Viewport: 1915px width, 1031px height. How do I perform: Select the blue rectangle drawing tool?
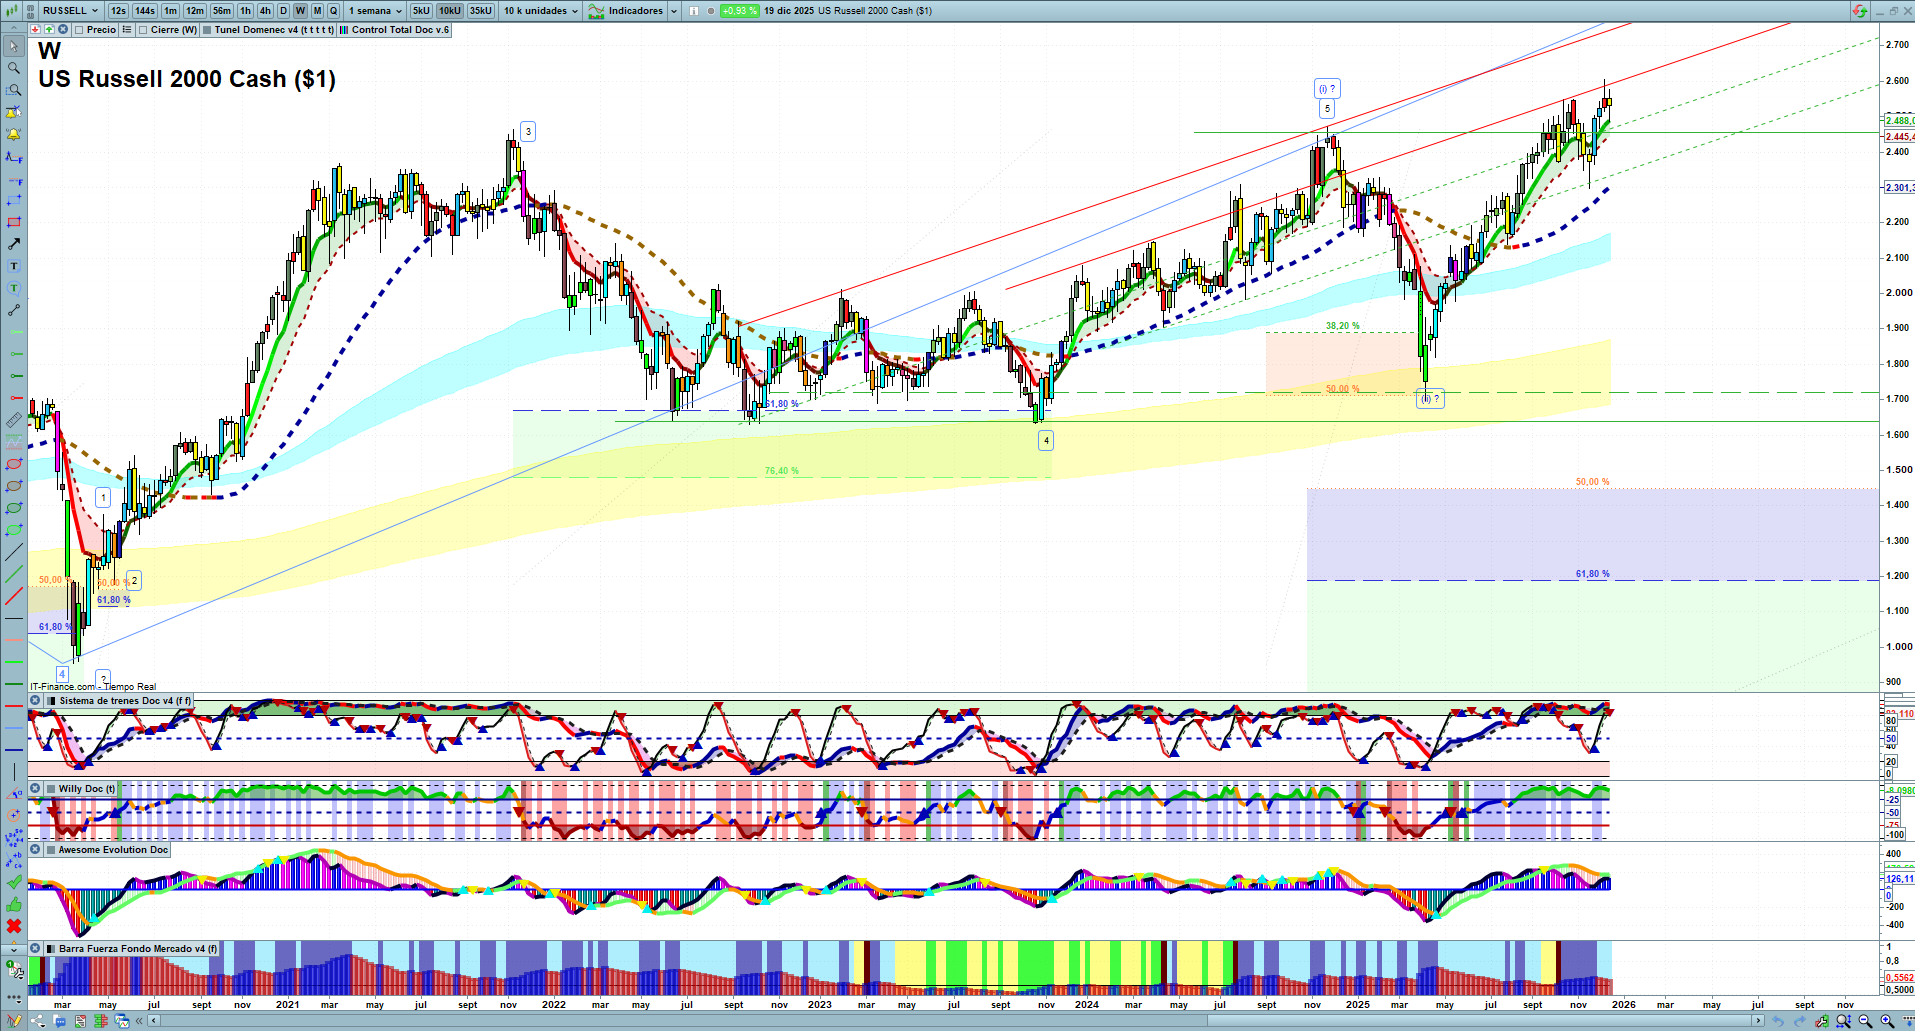pyautogui.click(x=14, y=200)
